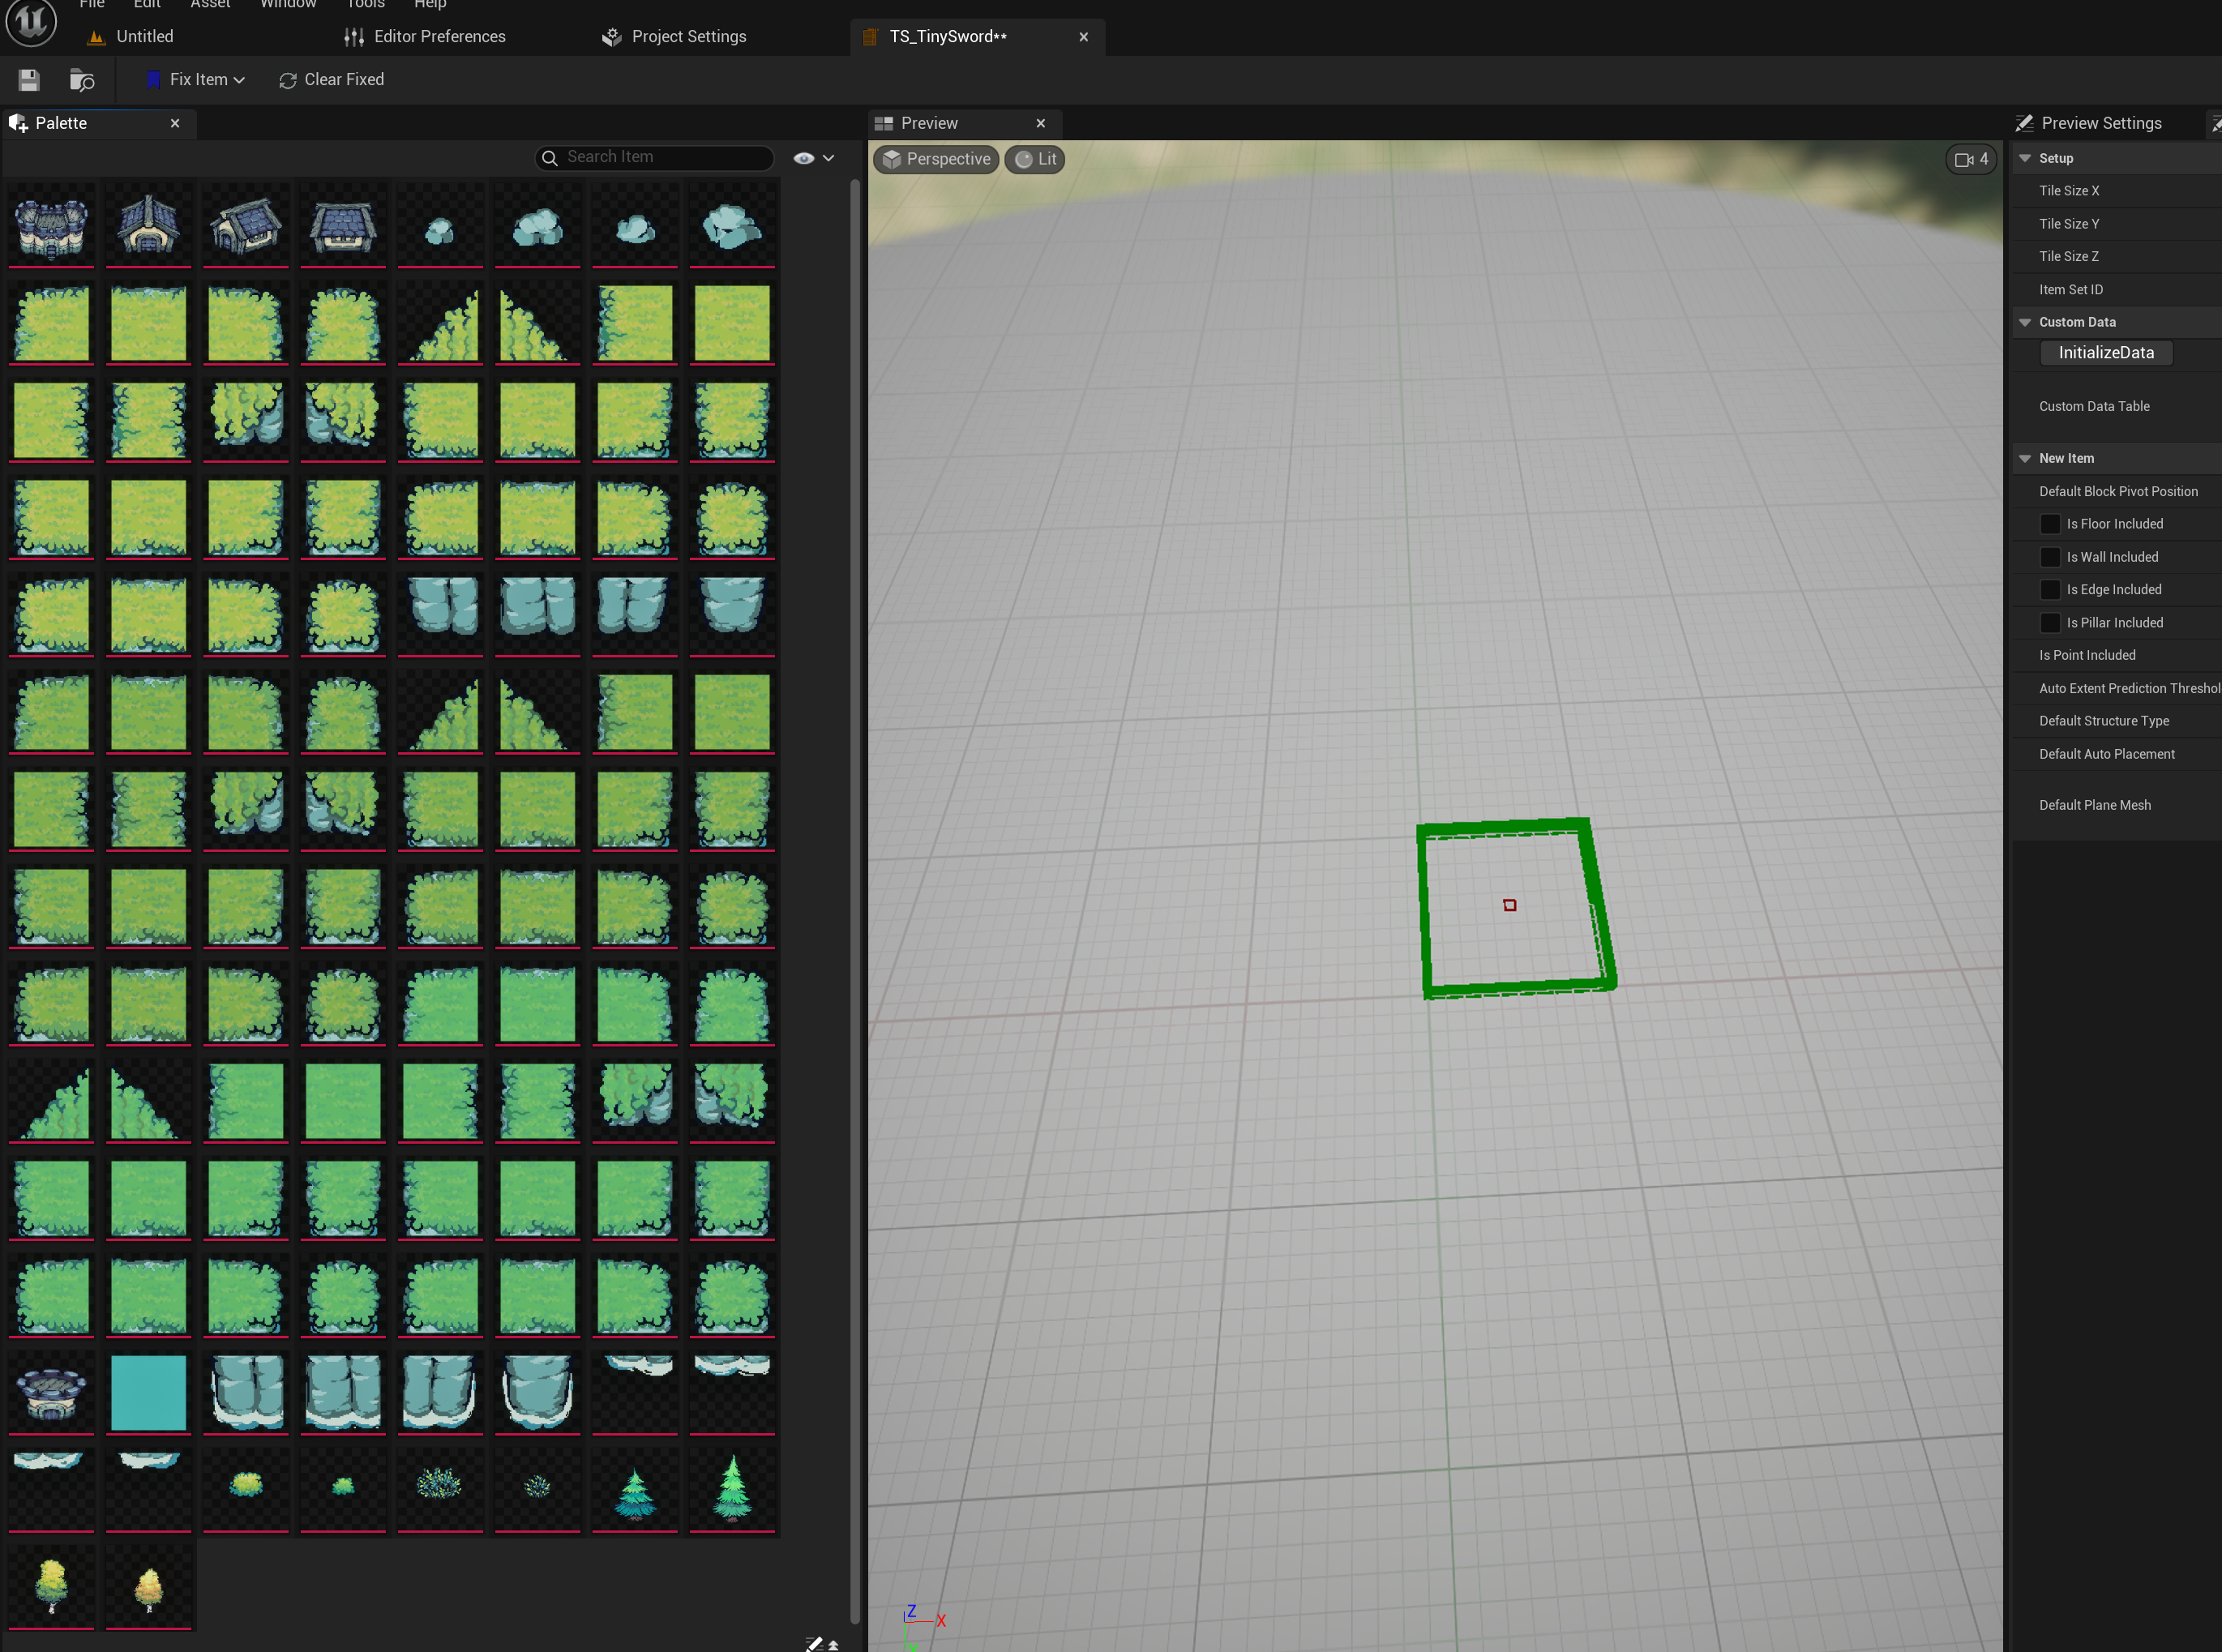Screen dimensions: 2222x1652
Task: Click the Unreal Engine logo icon
Action: [31, 22]
